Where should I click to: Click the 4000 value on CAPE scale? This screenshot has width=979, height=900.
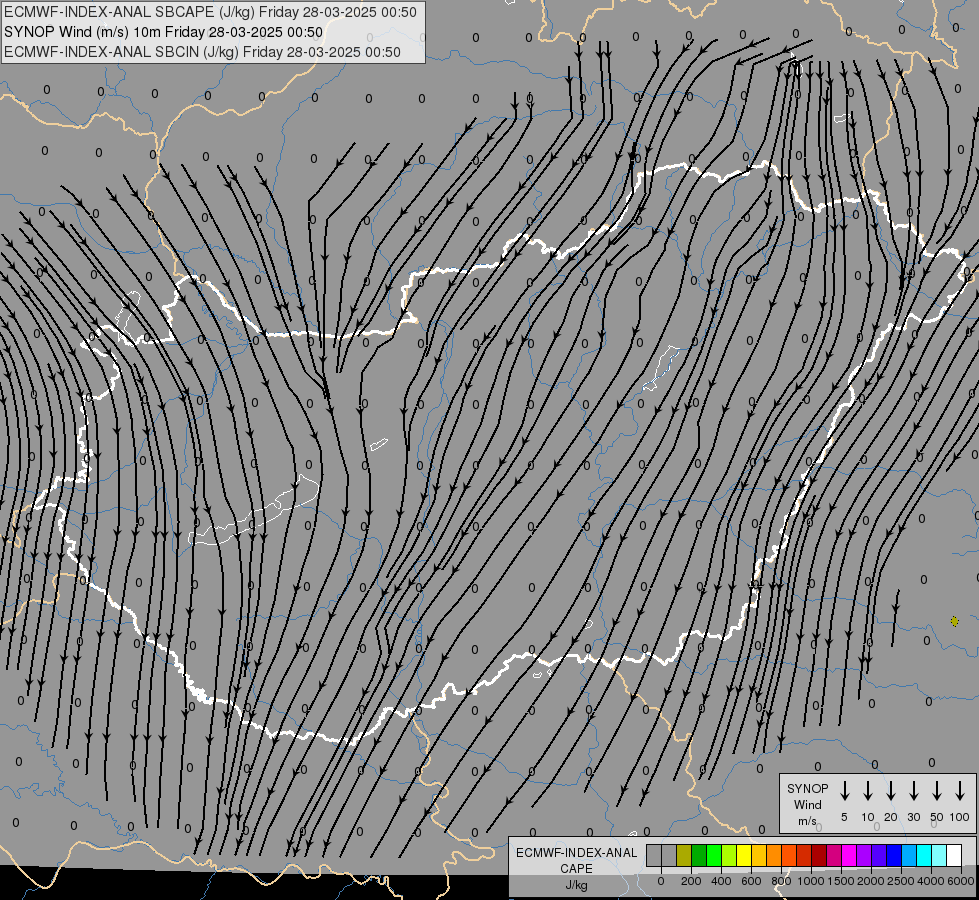point(931,881)
